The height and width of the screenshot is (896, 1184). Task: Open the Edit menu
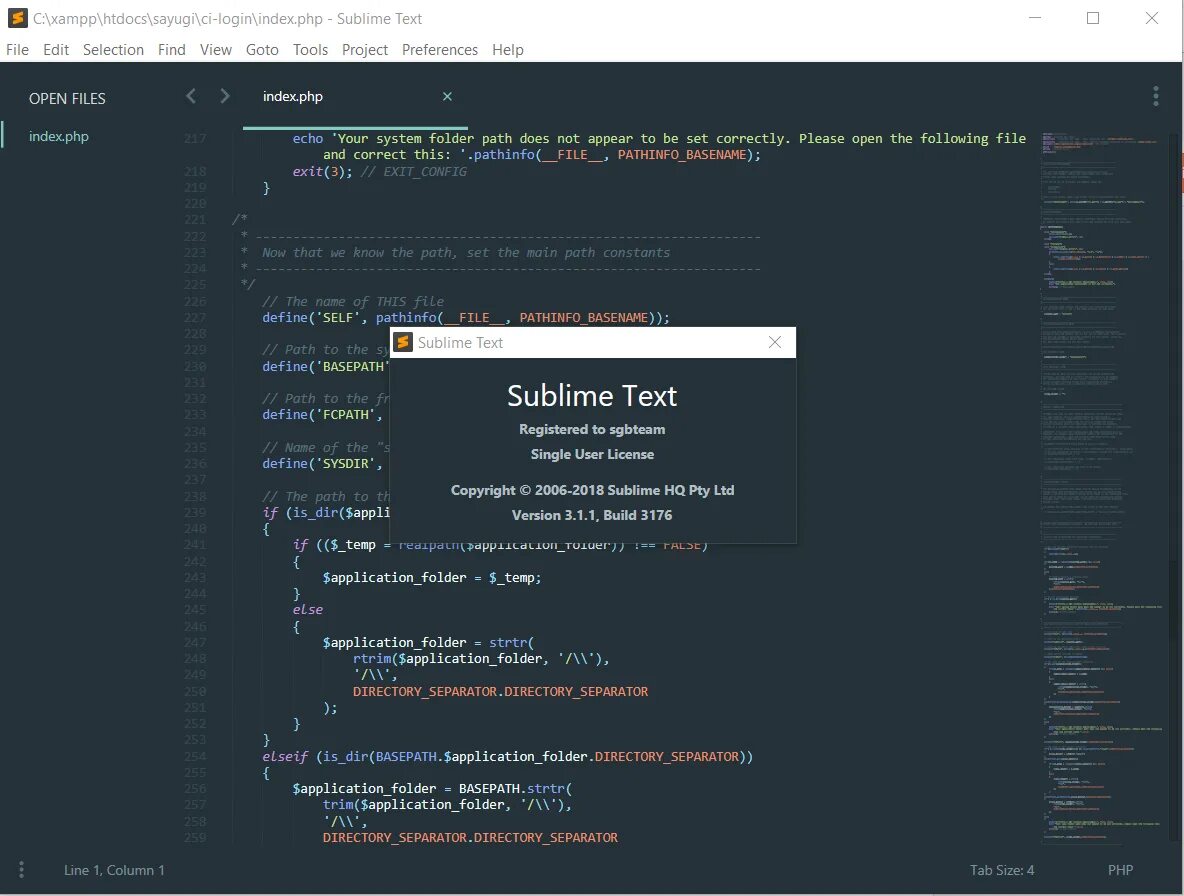coord(56,50)
